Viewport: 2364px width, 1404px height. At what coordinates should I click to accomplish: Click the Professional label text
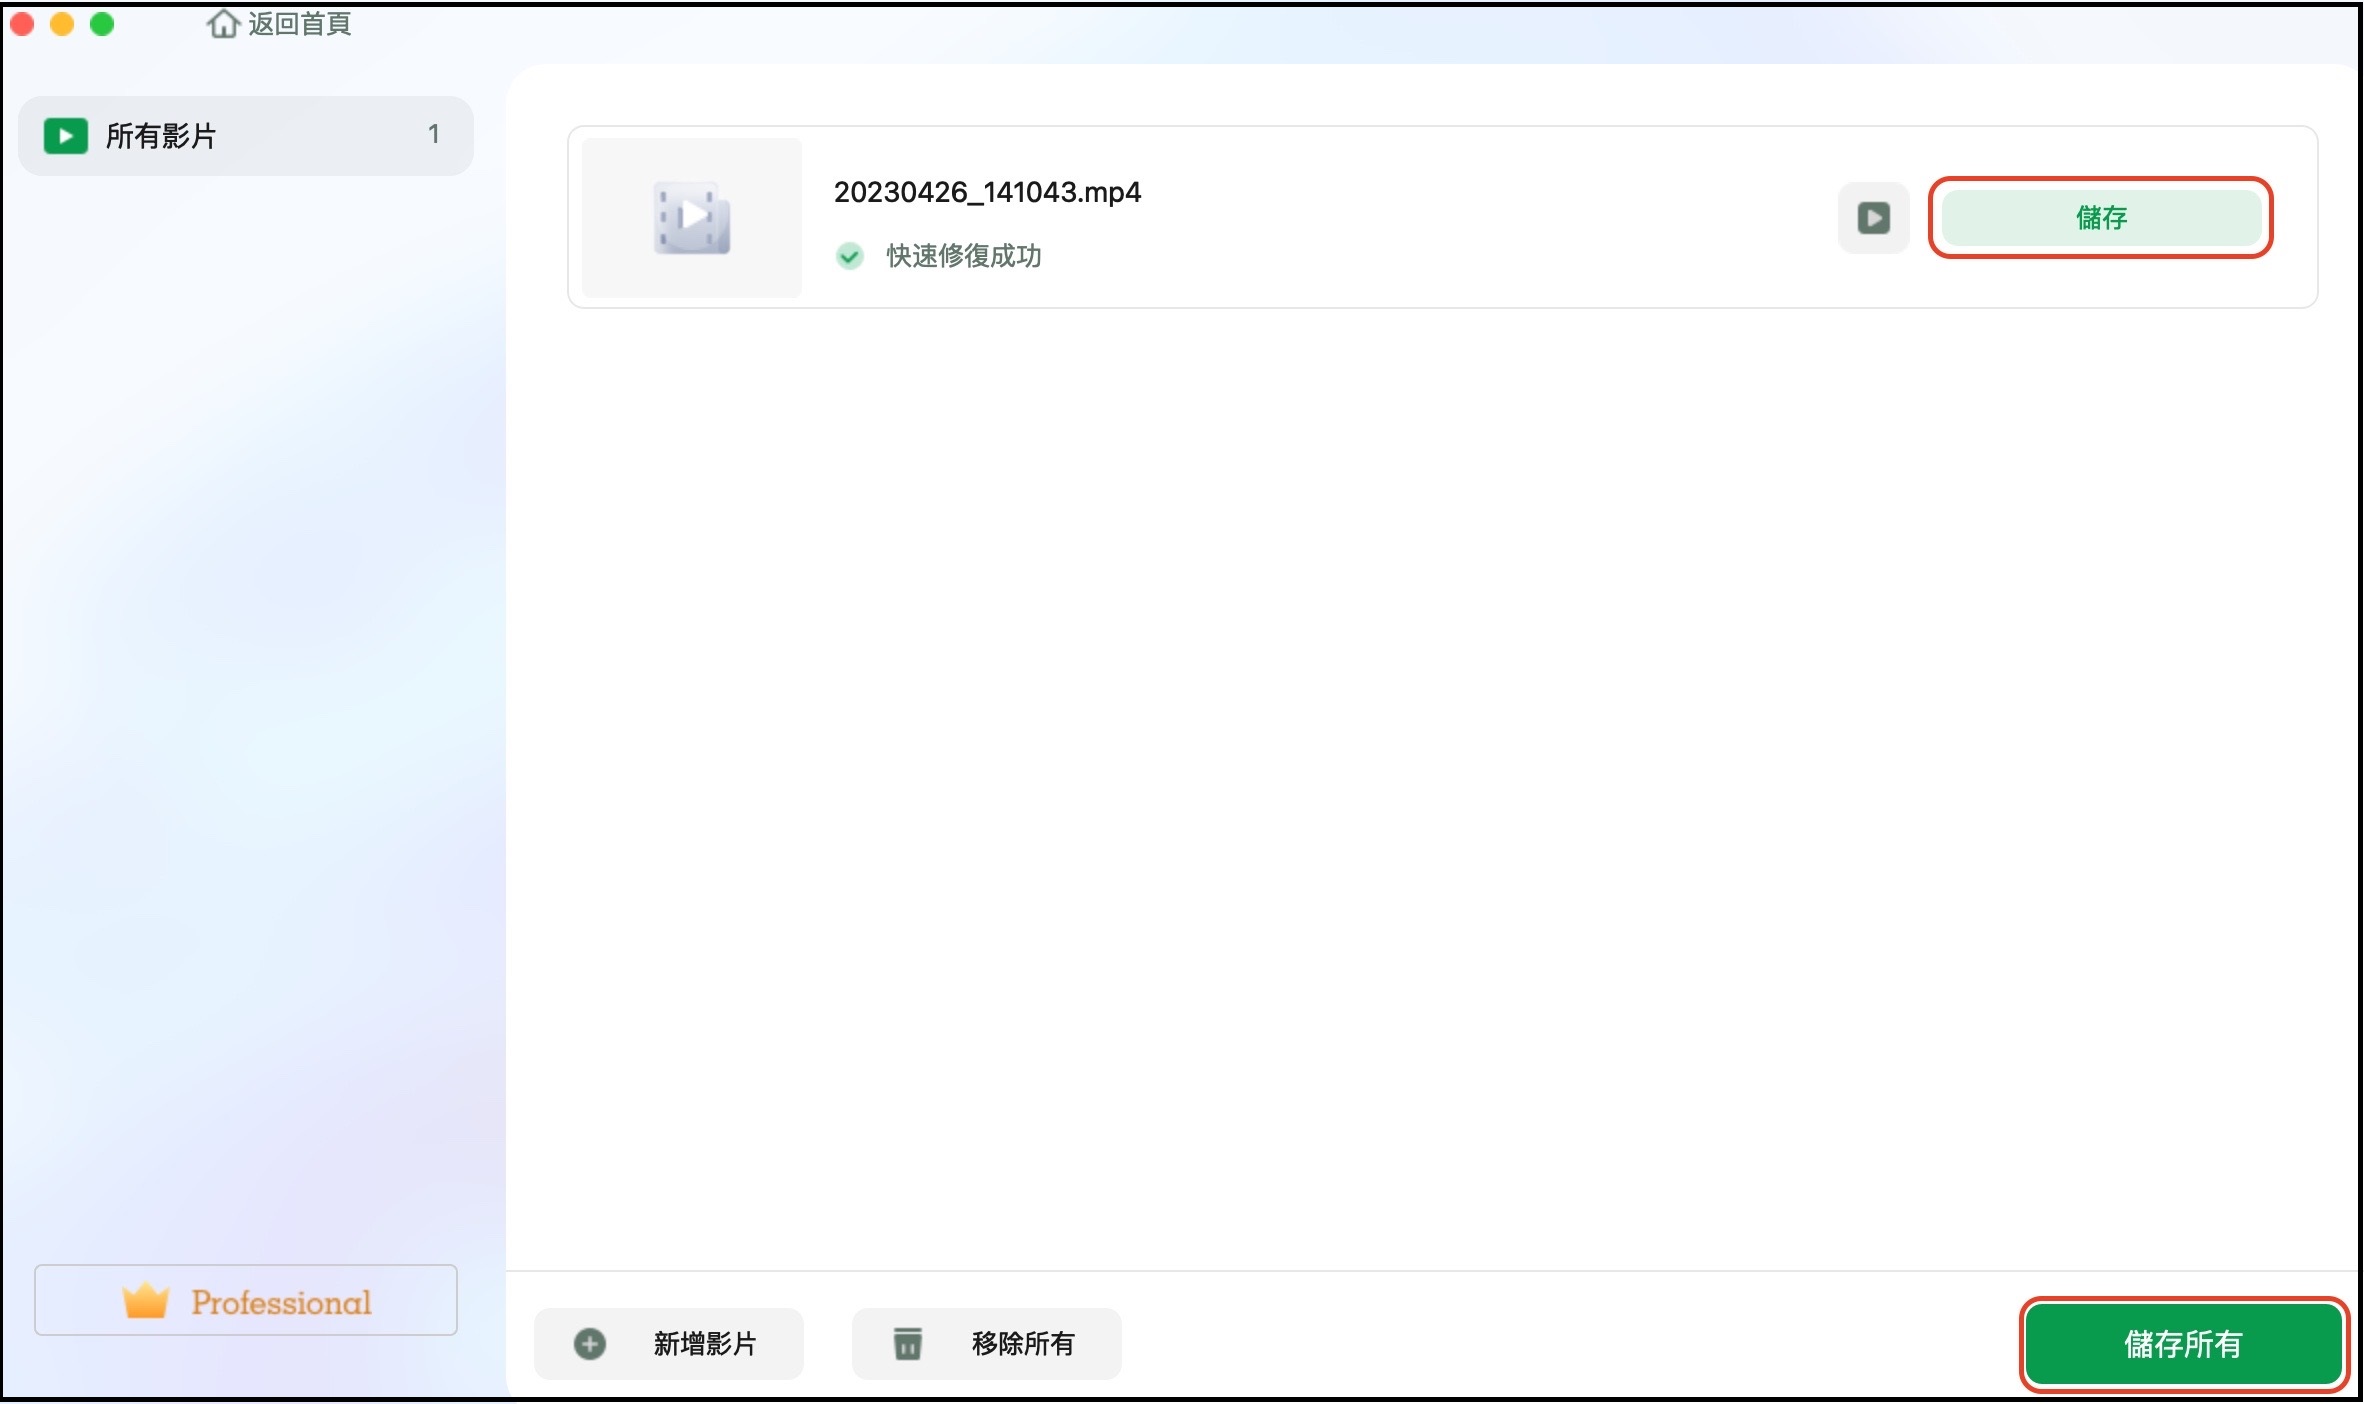281,1302
